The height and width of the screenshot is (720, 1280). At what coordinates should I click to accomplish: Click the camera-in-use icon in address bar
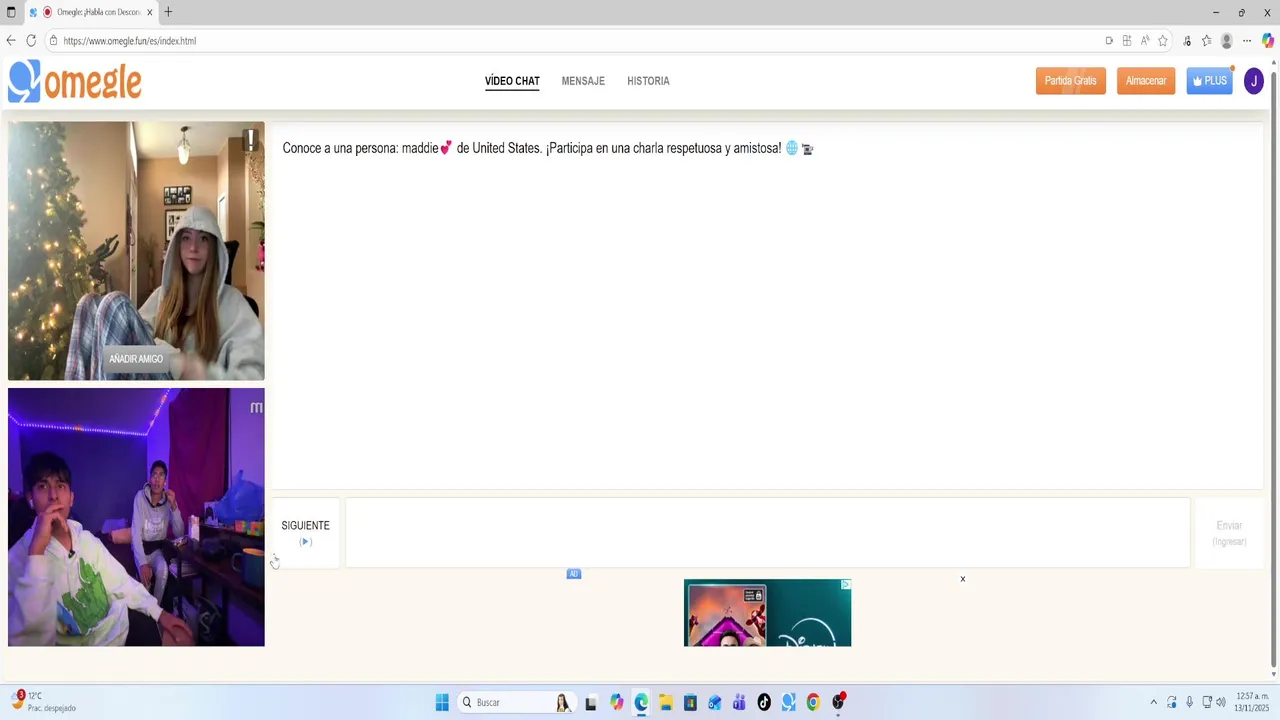pyautogui.click(x=1109, y=41)
